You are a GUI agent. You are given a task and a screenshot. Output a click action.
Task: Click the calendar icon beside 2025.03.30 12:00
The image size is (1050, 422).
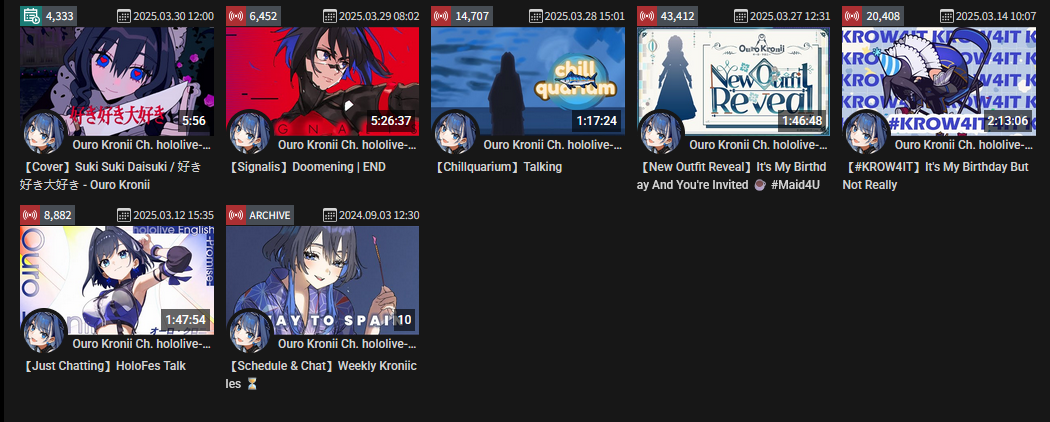124,16
